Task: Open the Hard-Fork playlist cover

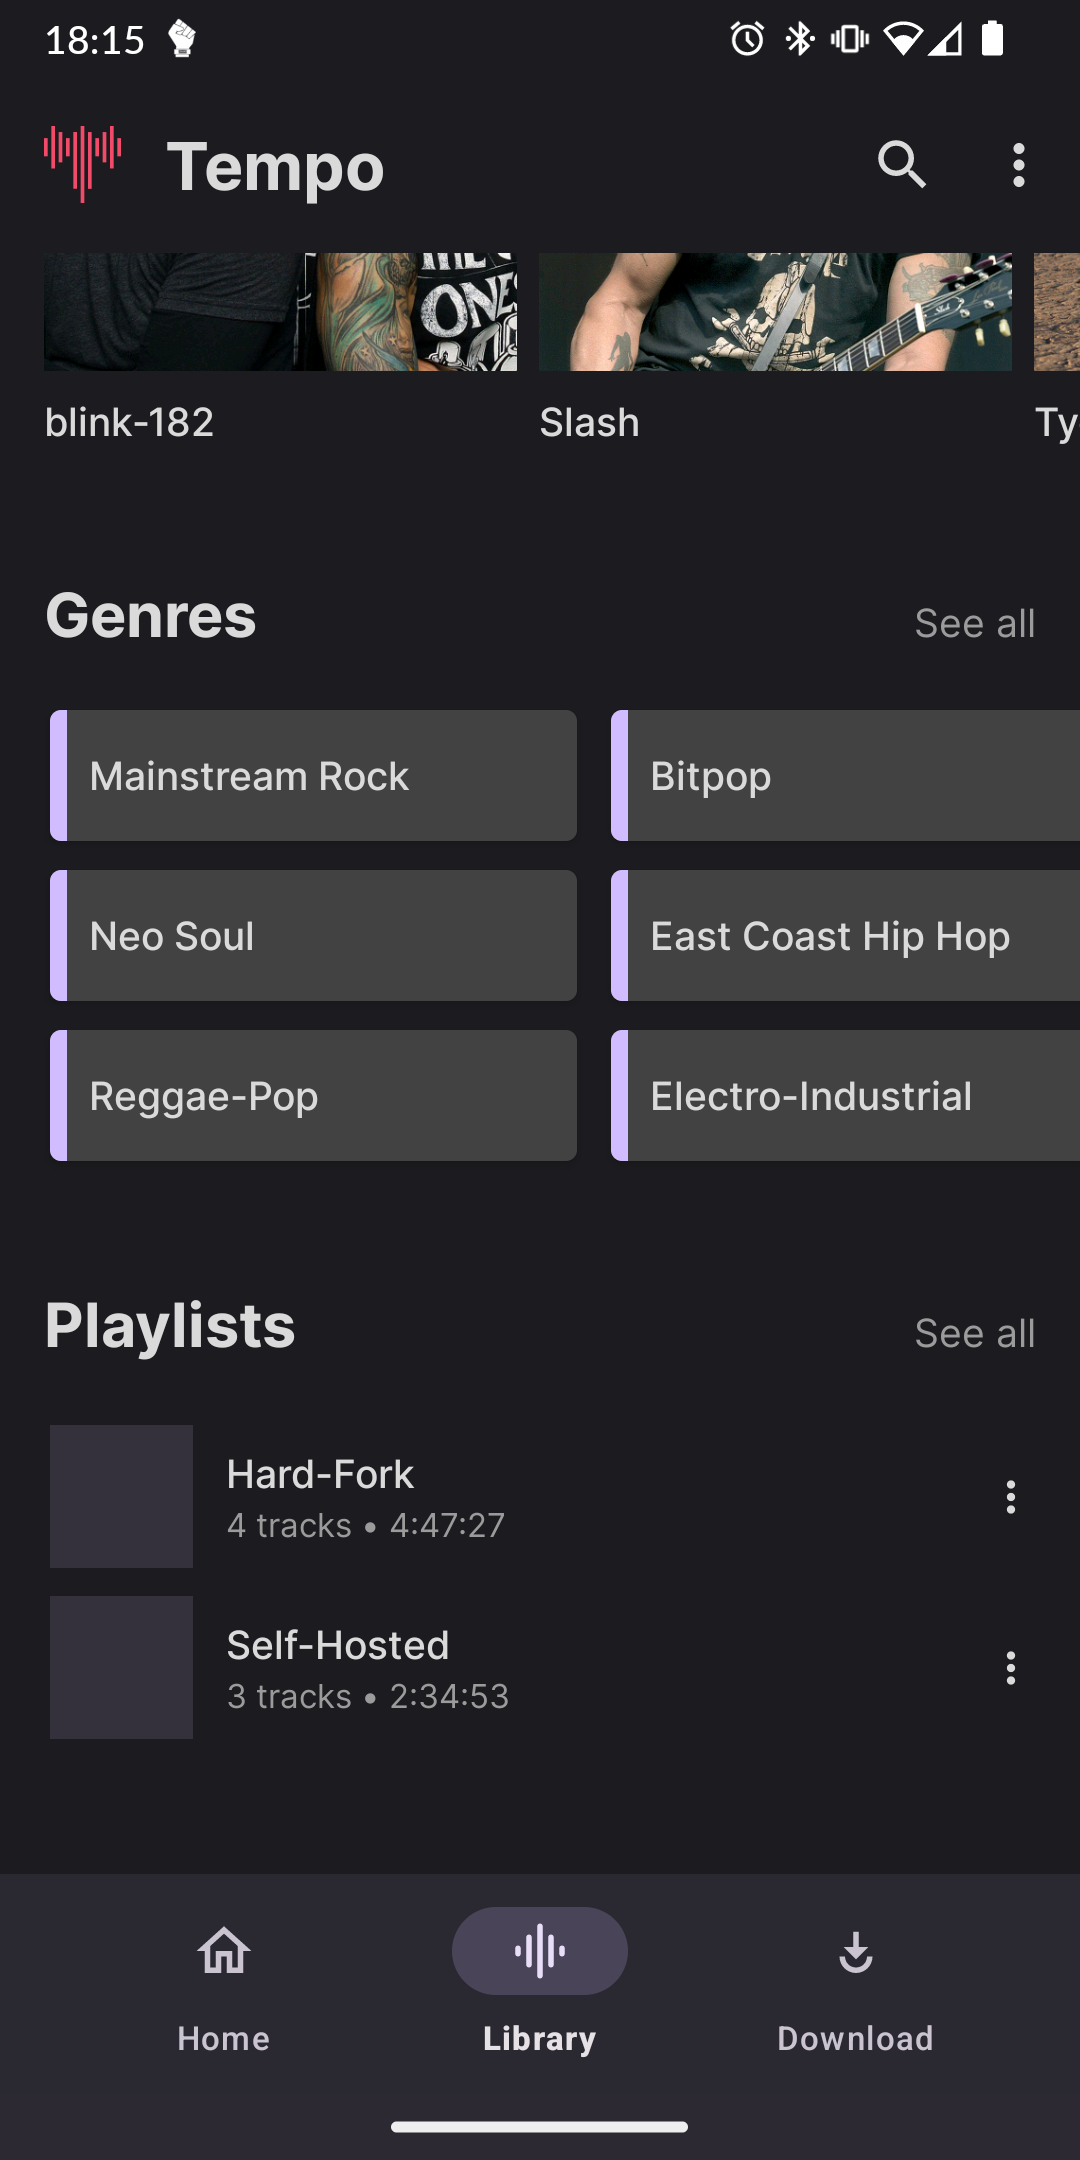Action: click(x=122, y=1497)
